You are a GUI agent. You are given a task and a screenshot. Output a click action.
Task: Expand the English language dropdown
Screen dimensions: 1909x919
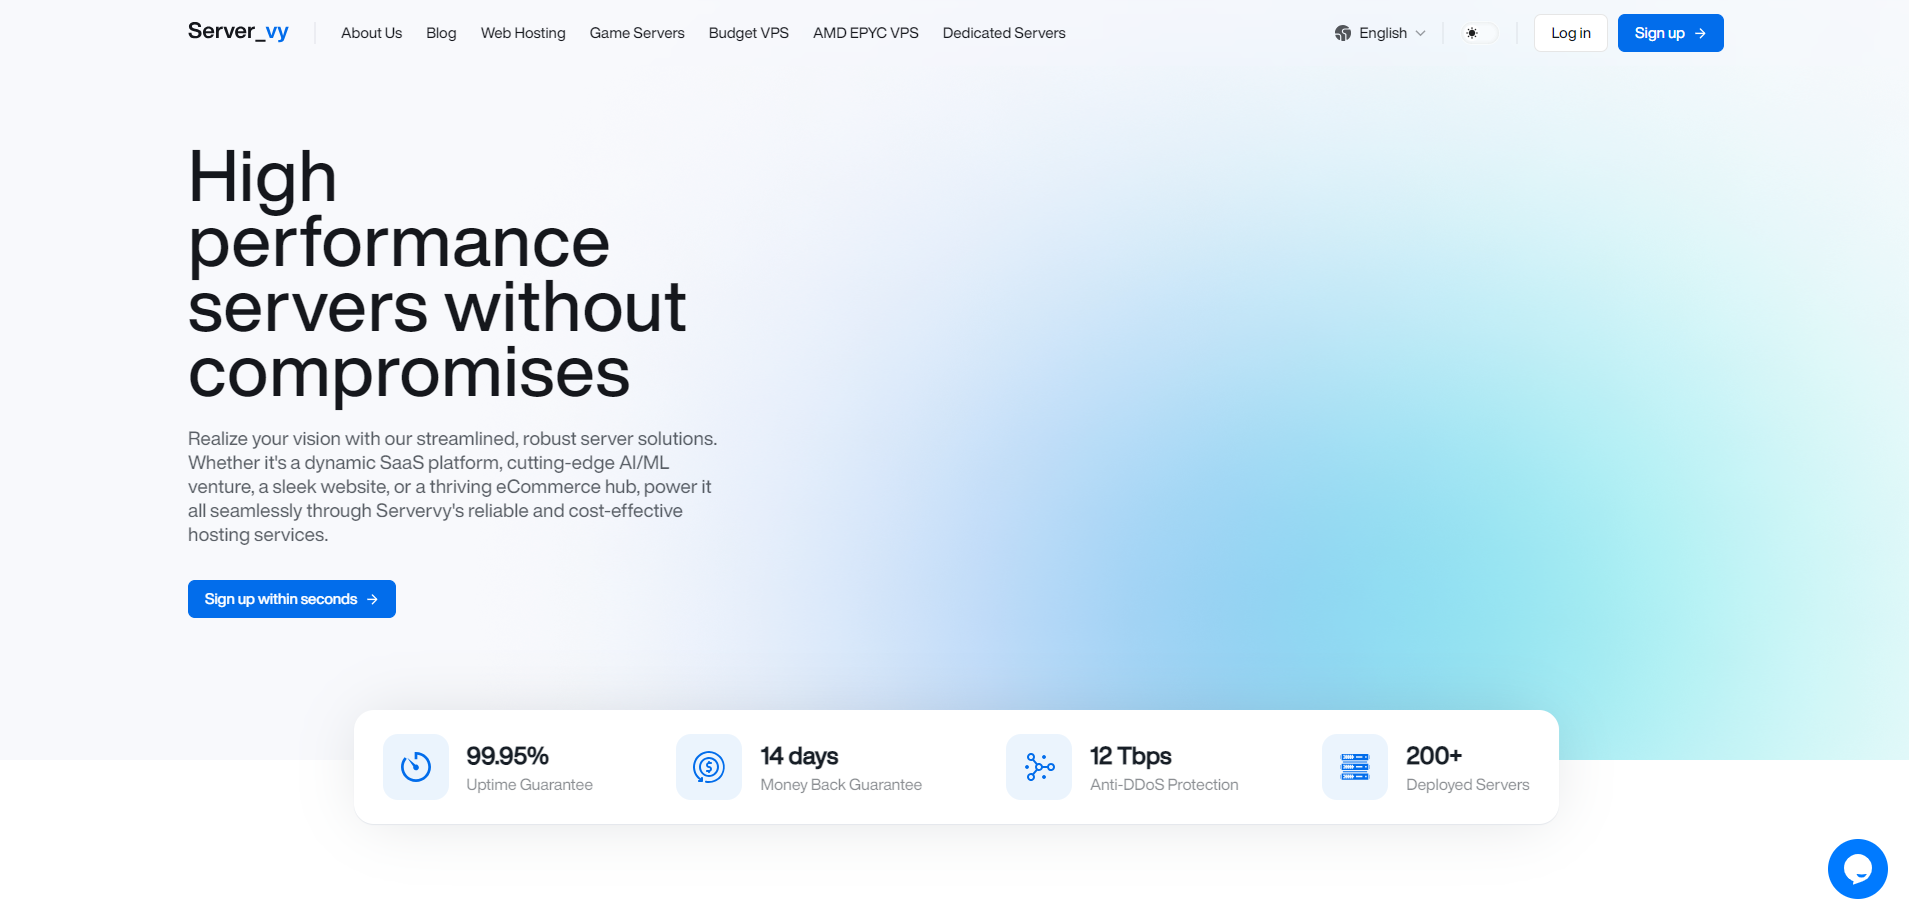click(1382, 33)
